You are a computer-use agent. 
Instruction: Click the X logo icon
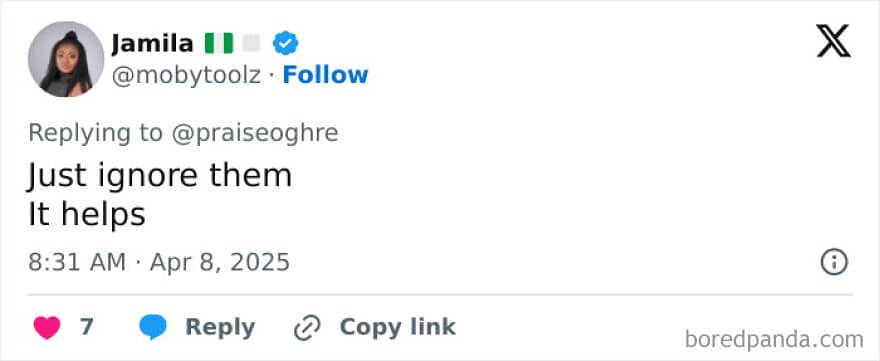[833, 41]
